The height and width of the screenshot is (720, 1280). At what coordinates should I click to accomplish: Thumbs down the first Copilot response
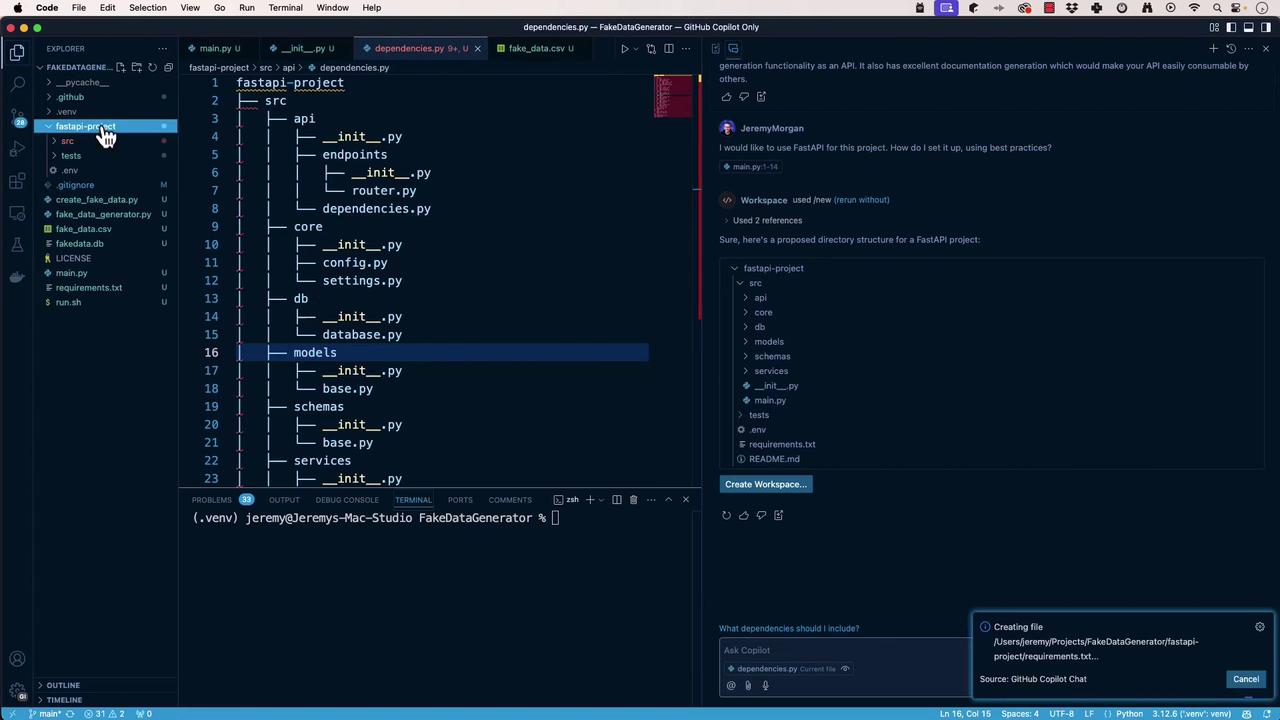tap(743, 97)
